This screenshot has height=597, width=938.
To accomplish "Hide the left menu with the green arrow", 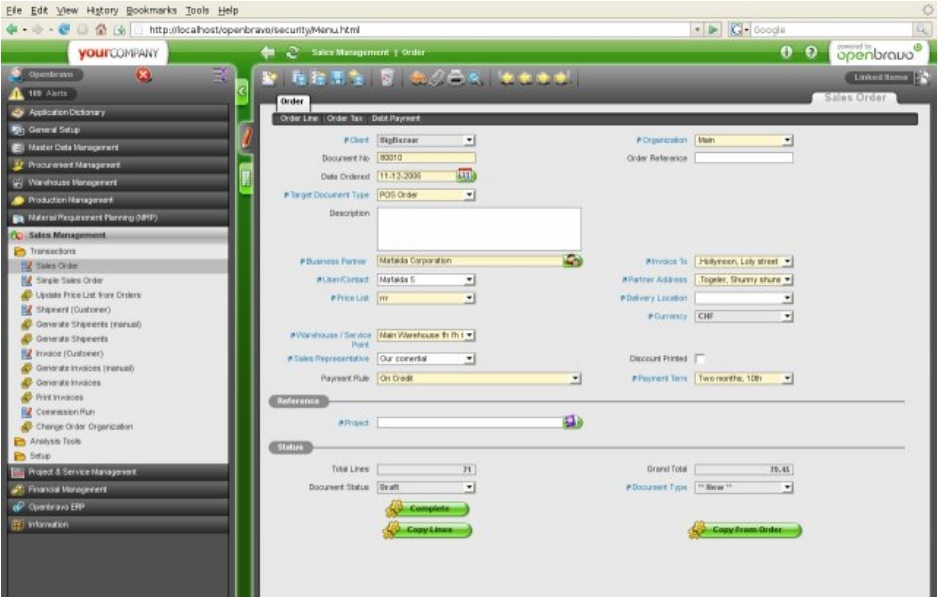I will point(242,91).
